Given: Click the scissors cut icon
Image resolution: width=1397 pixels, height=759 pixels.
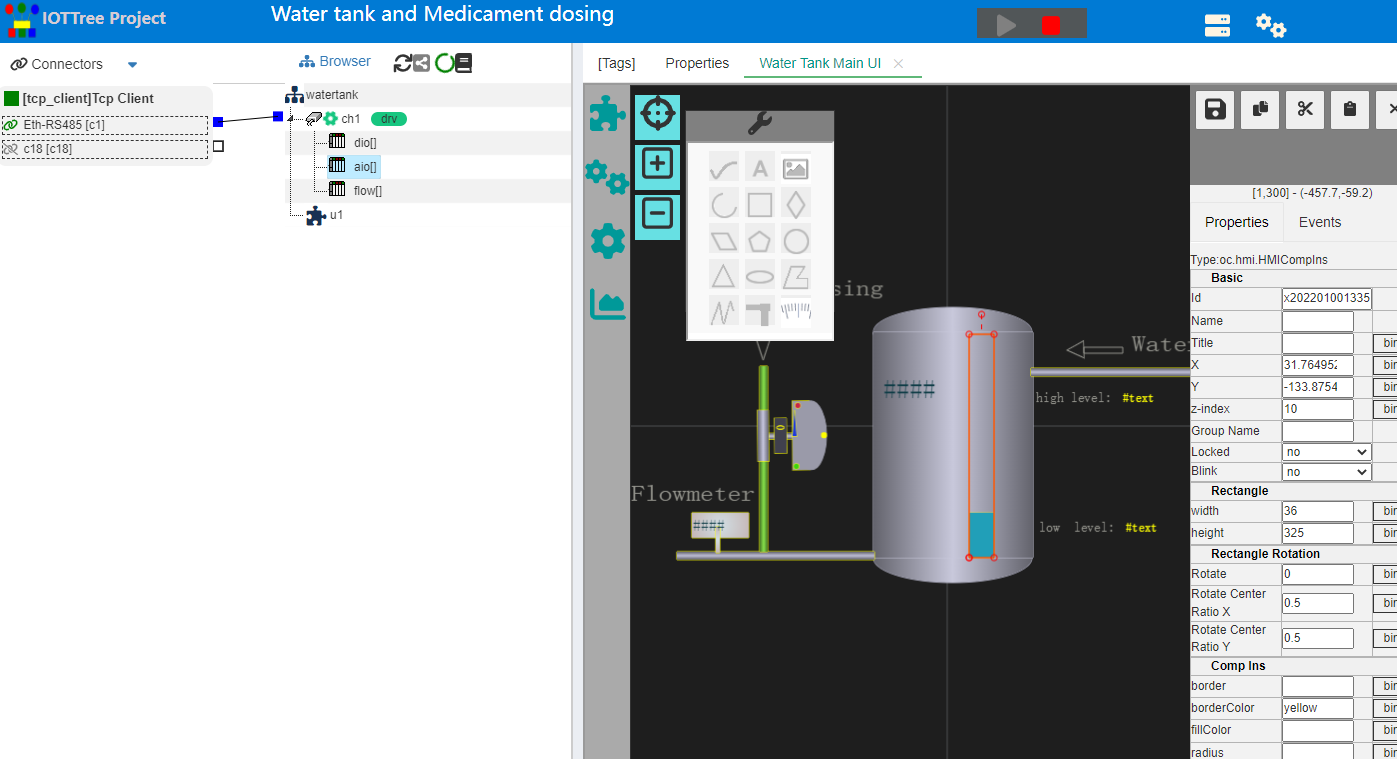Looking at the screenshot, I should tap(1305, 109).
